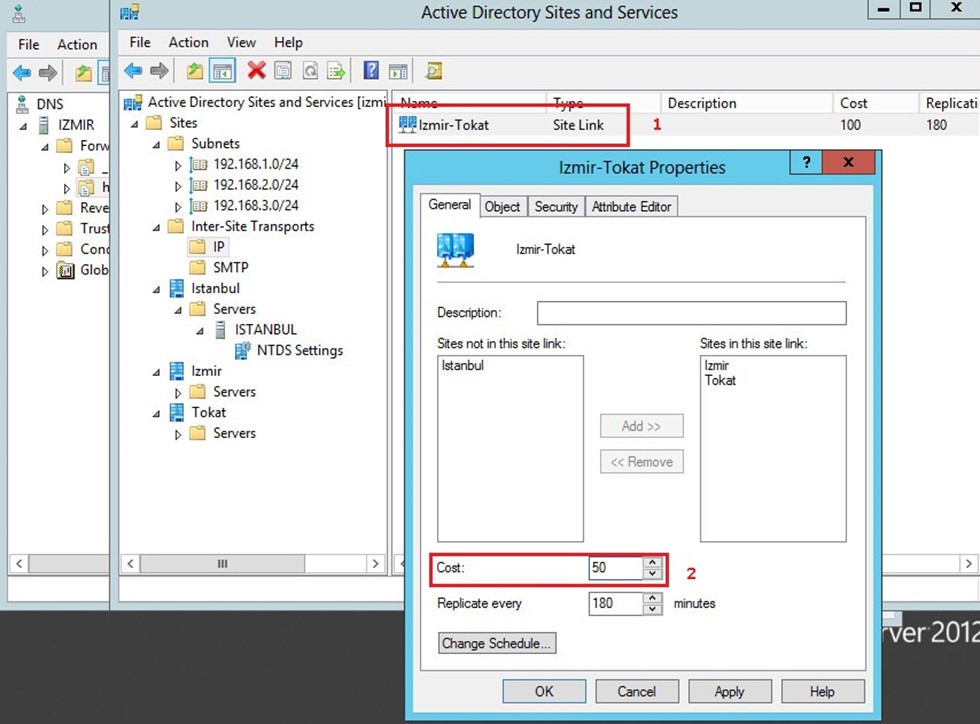Click the Show/Hide Action Pane icon

click(398, 71)
